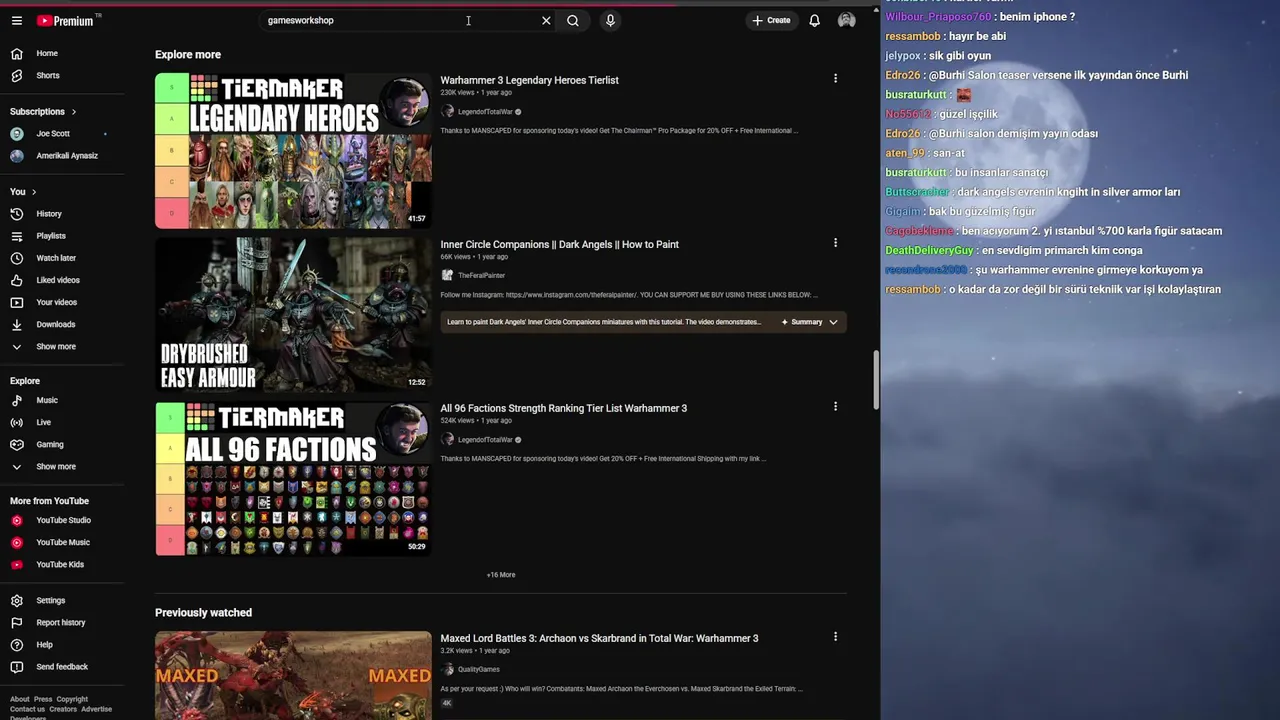This screenshot has height=720, width=1280.
Task: Open the All 96 Factions thumbnail
Action: 293,478
